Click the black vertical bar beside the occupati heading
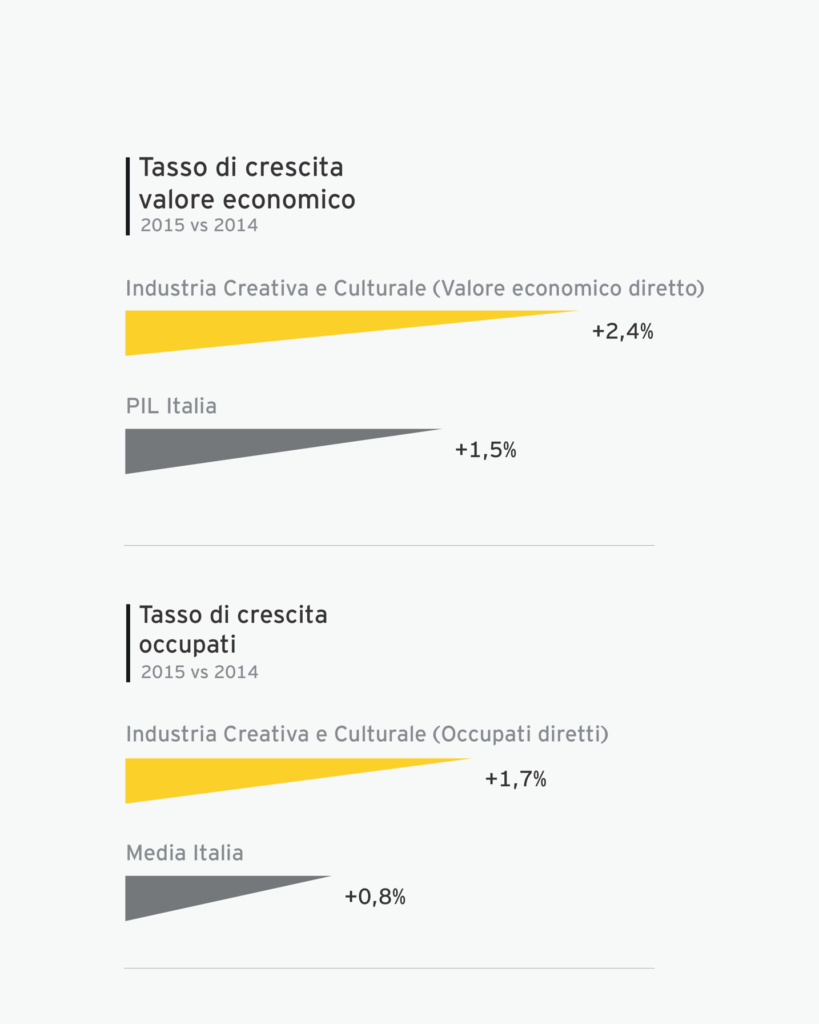819x1024 pixels. pyautogui.click(x=128, y=643)
